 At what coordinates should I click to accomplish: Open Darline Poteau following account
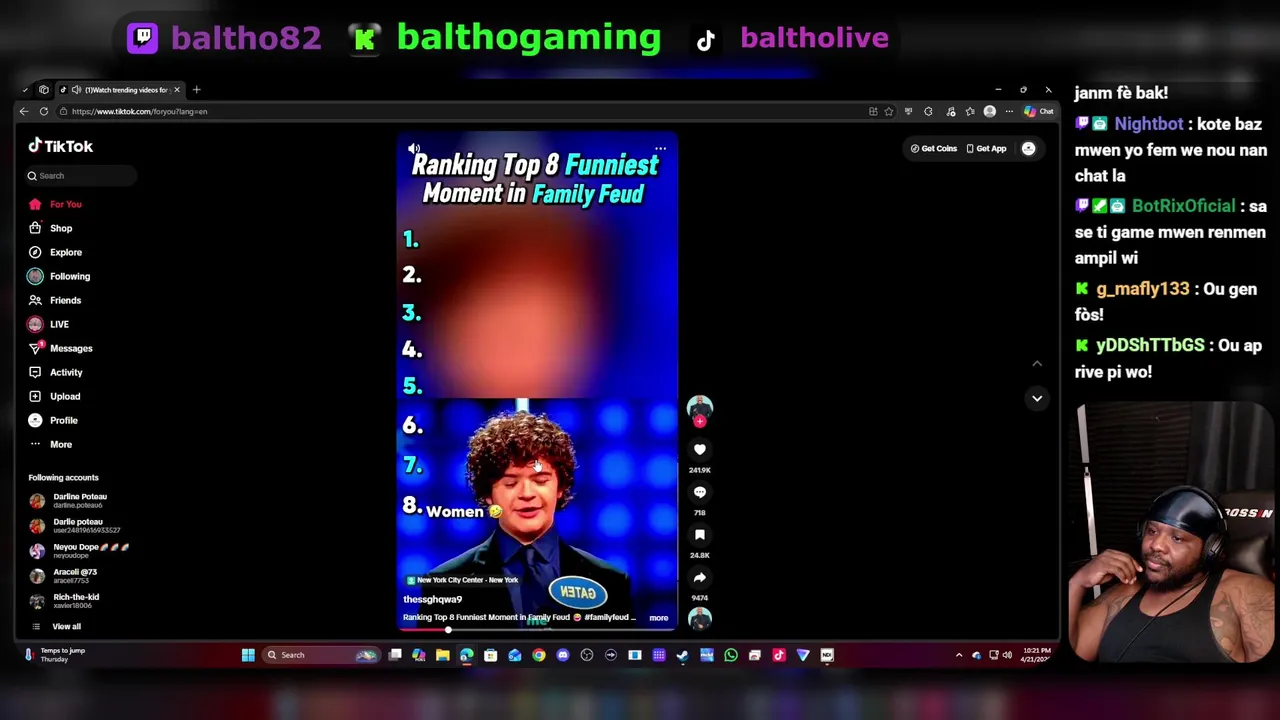point(70,500)
